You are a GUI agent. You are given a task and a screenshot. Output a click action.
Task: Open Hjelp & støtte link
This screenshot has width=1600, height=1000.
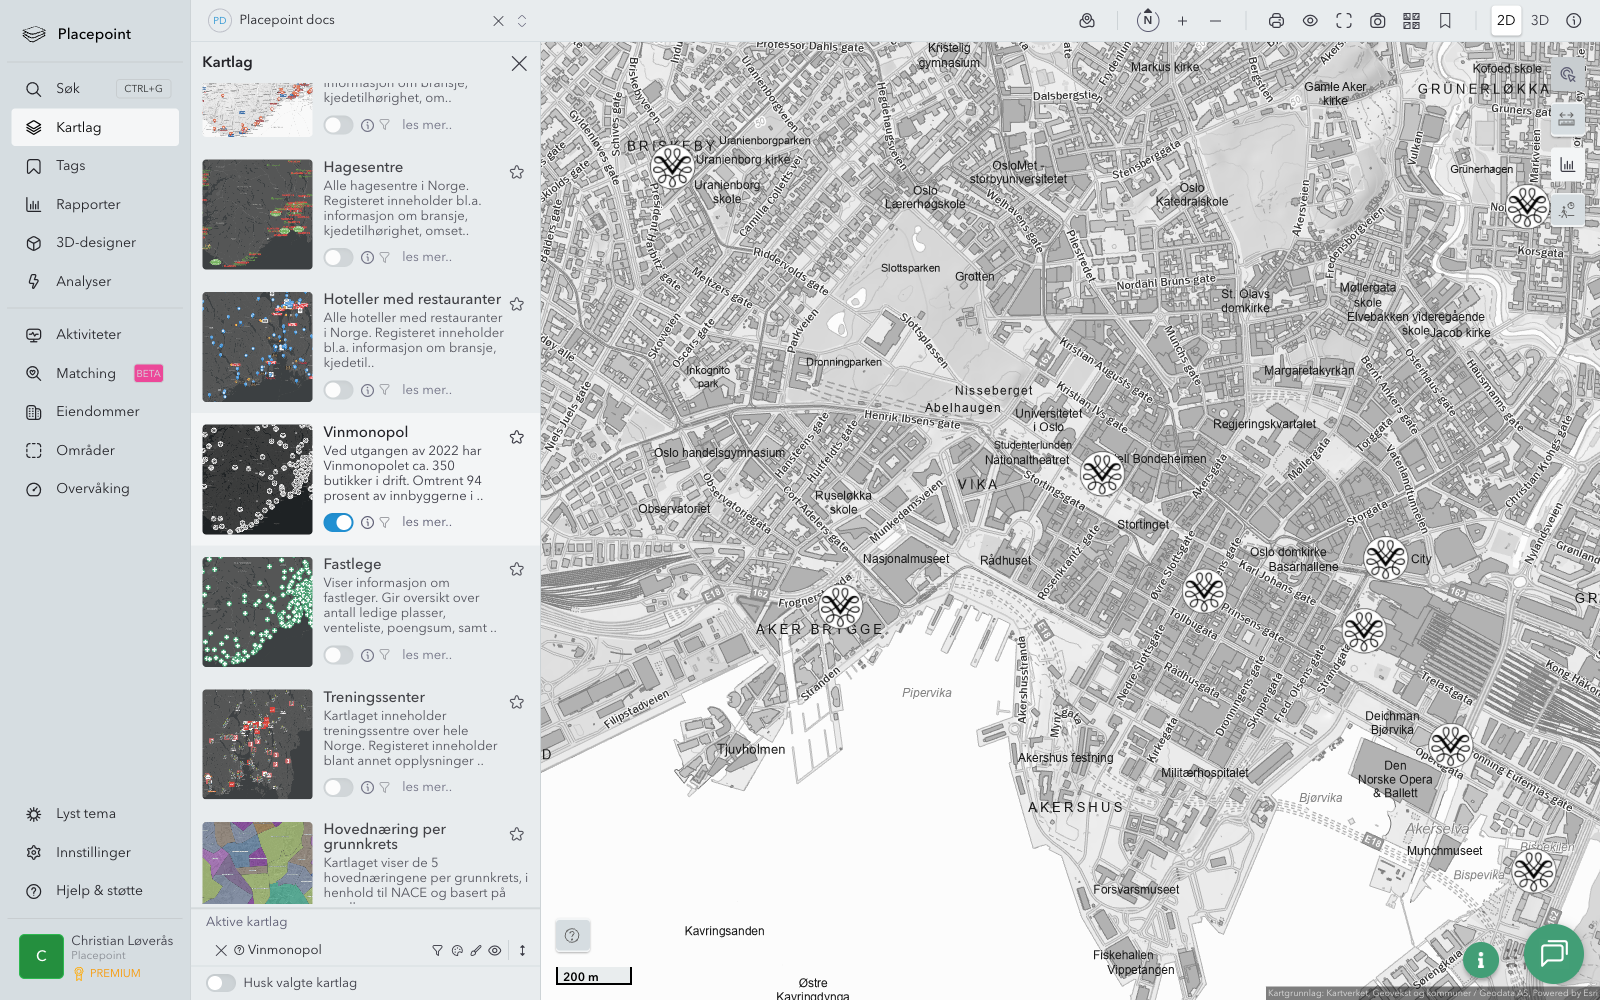point(99,891)
